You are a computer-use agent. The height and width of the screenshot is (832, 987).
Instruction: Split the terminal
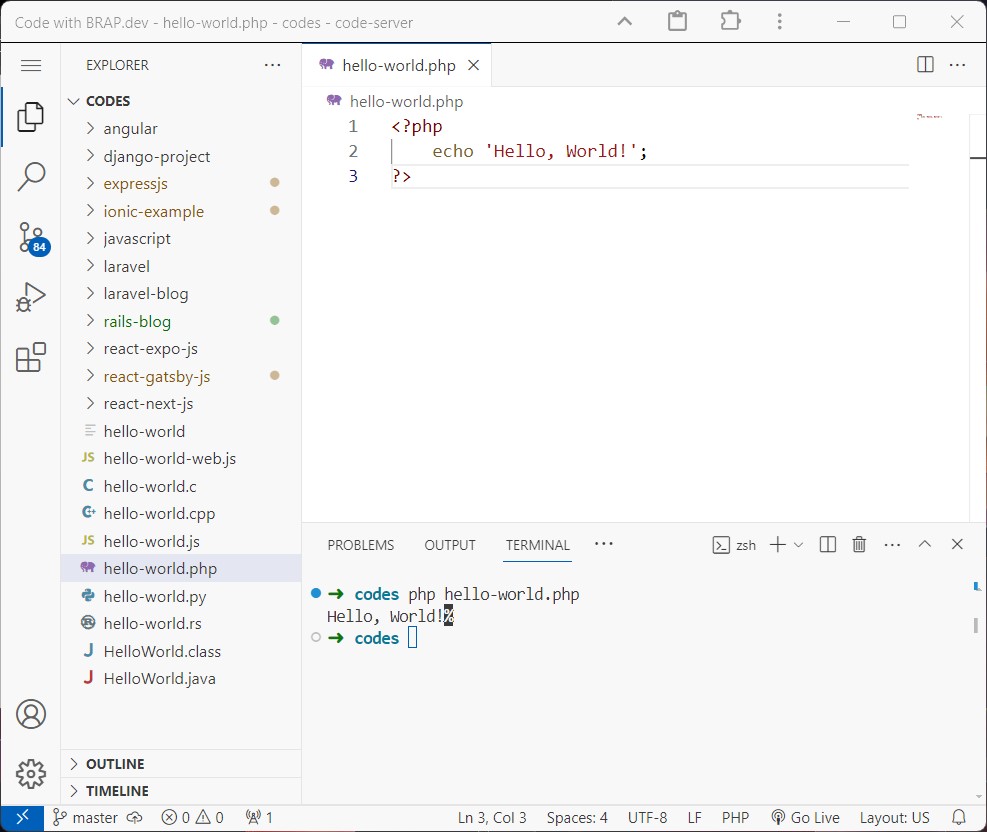[x=826, y=544]
